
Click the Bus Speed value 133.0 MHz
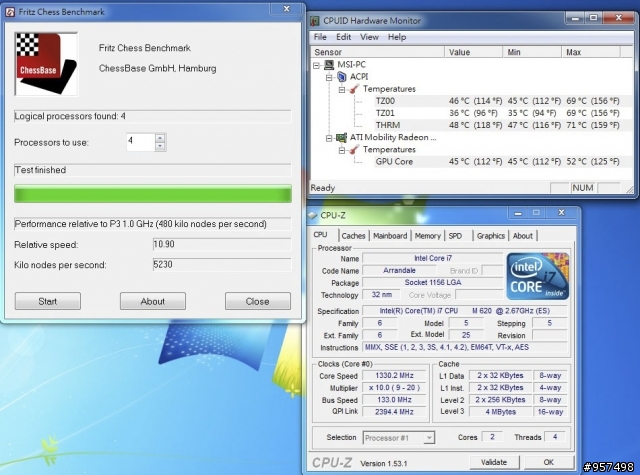(x=394, y=400)
